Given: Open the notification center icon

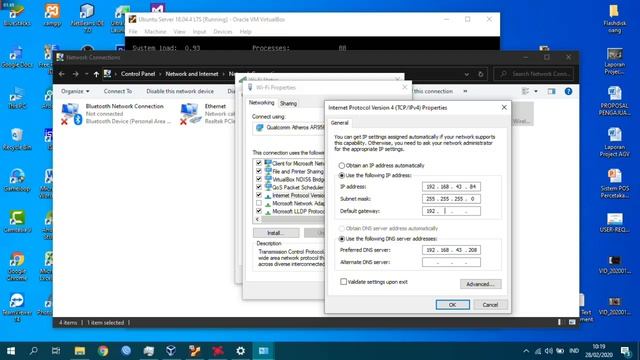Looking at the screenshot, I should pyautogui.click(x=625, y=351).
